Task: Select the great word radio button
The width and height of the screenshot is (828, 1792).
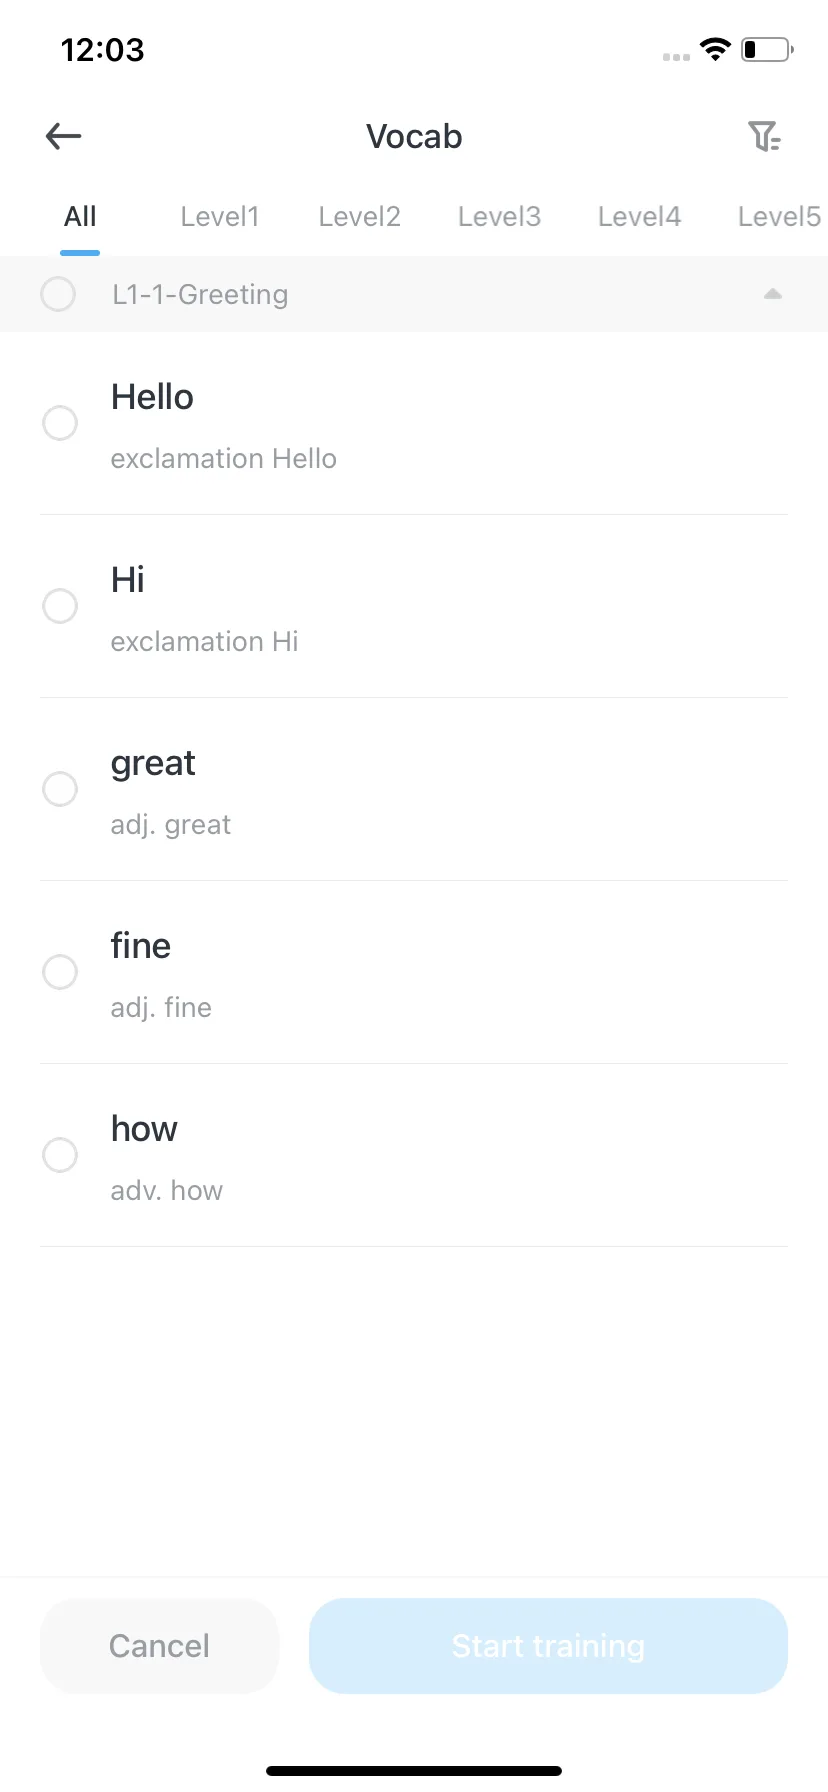Action: (x=60, y=789)
